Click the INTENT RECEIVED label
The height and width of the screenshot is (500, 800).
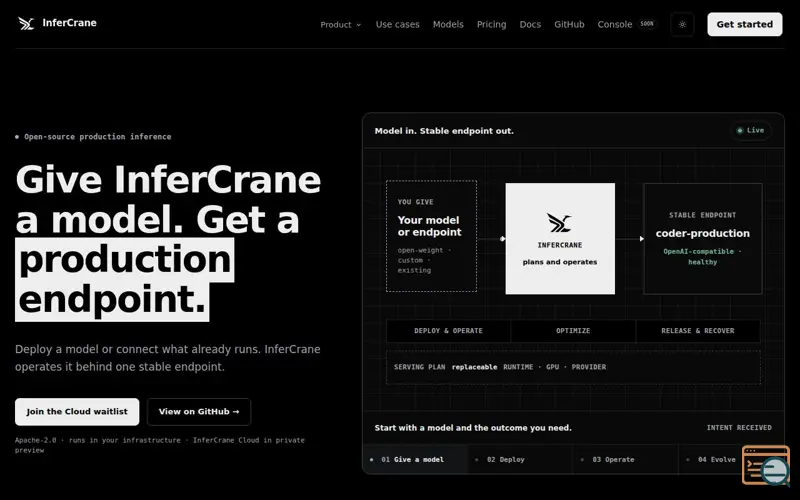point(739,428)
